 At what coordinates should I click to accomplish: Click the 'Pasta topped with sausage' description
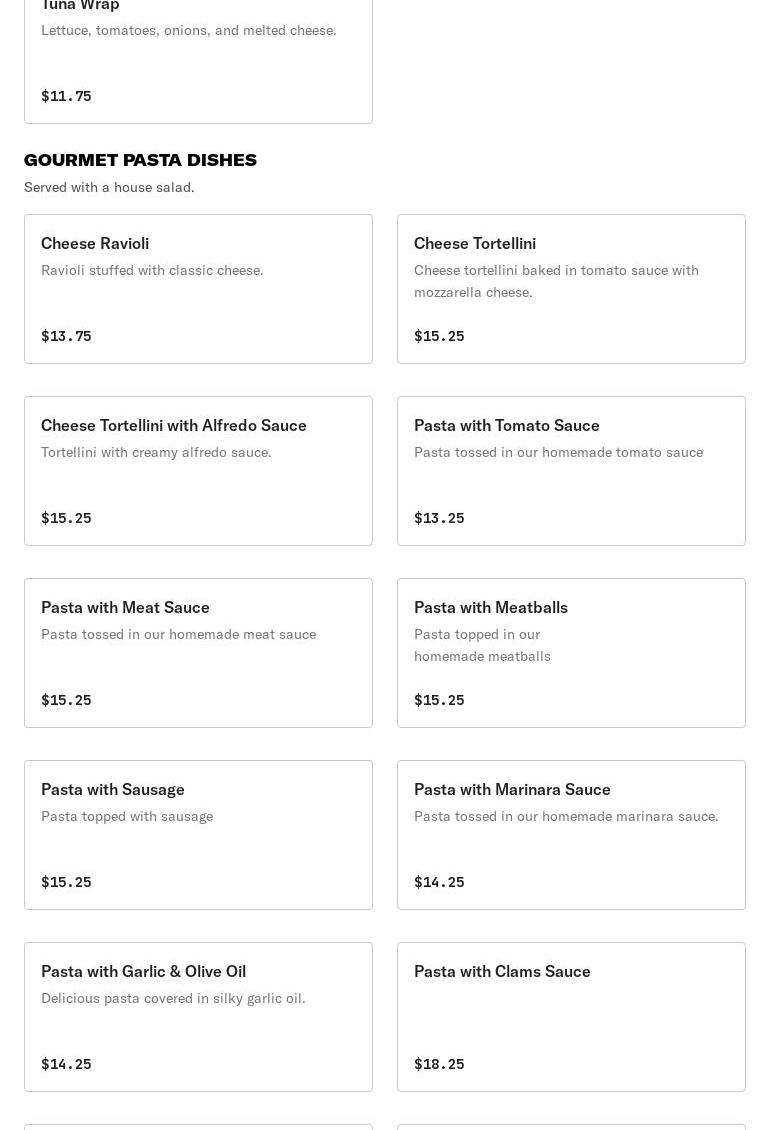click(x=127, y=816)
